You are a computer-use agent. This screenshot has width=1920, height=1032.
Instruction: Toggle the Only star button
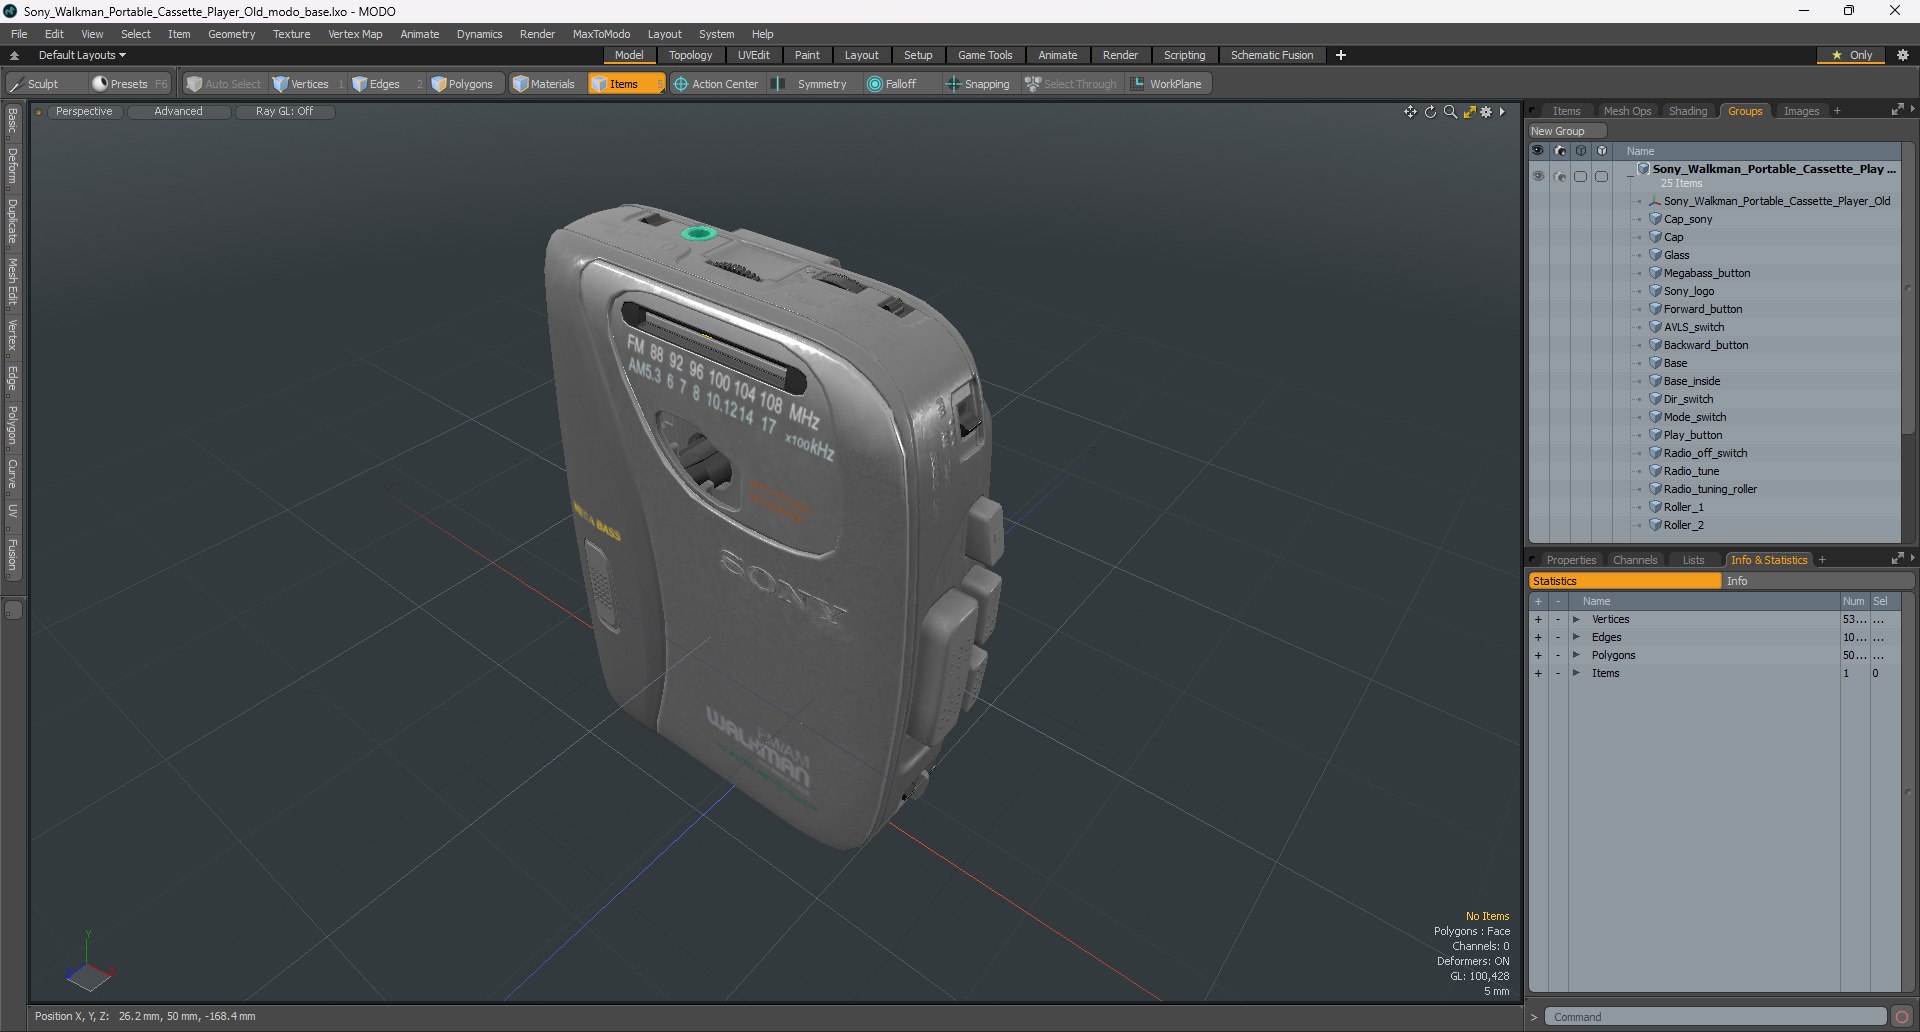click(x=1851, y=56)
